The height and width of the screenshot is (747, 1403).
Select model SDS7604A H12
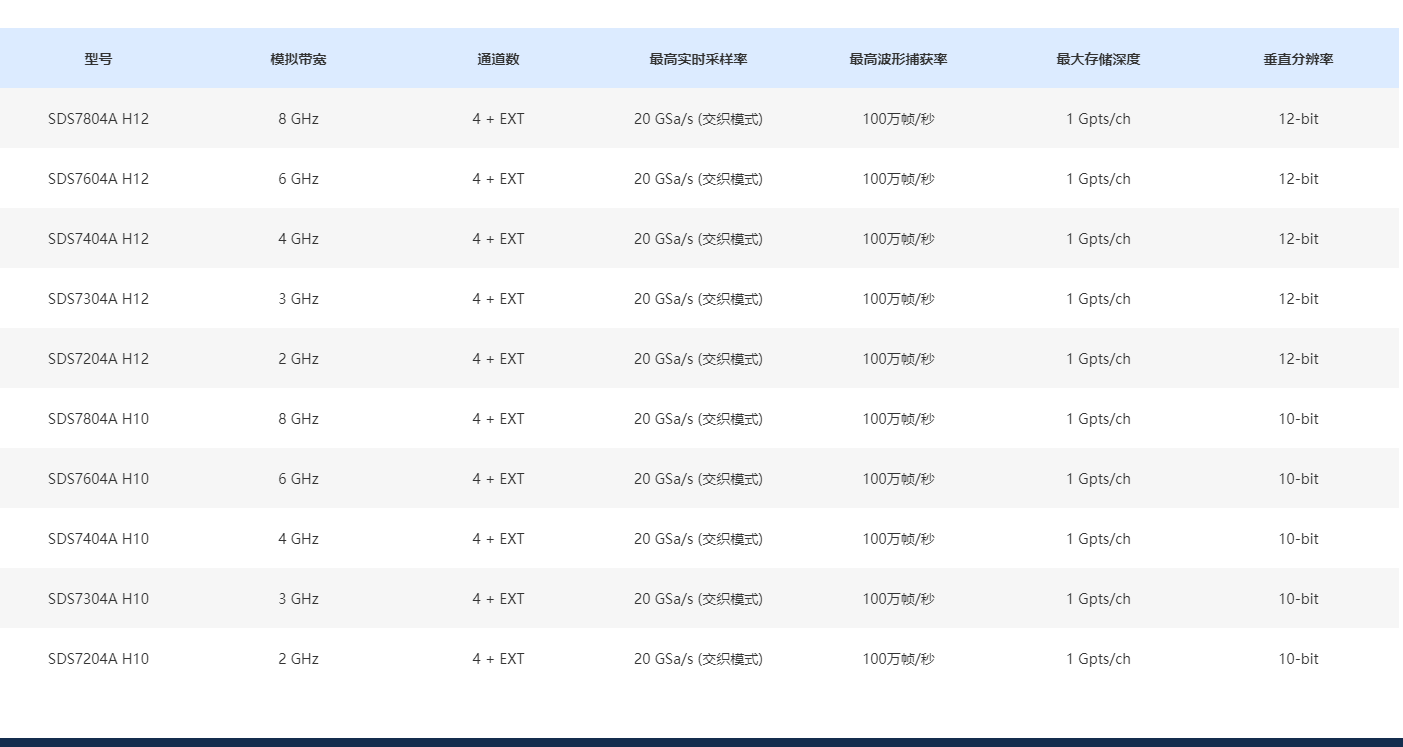pos(98,179)
